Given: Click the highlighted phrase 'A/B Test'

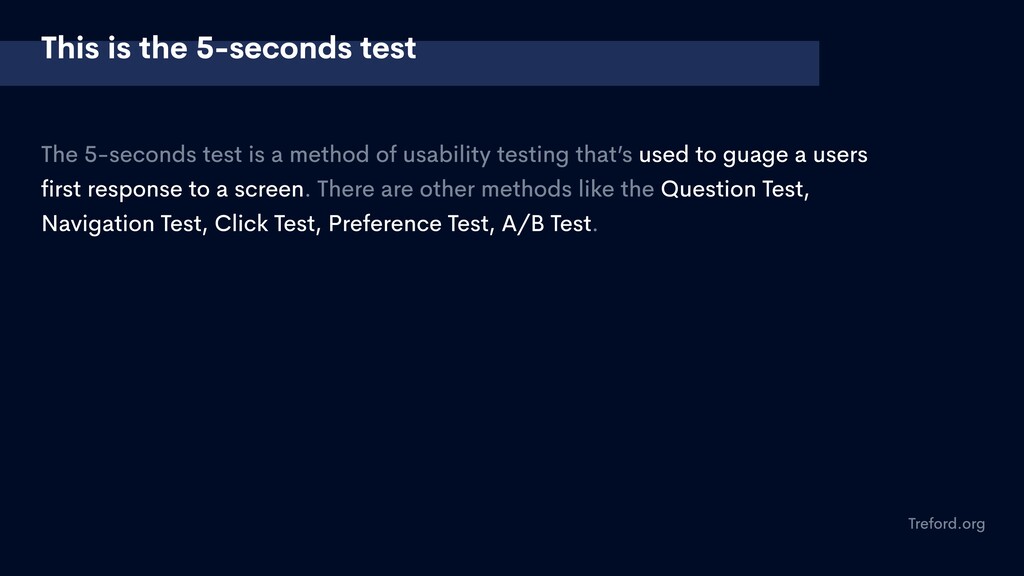Looking at the screenshot, I should [x=546, y=224].
